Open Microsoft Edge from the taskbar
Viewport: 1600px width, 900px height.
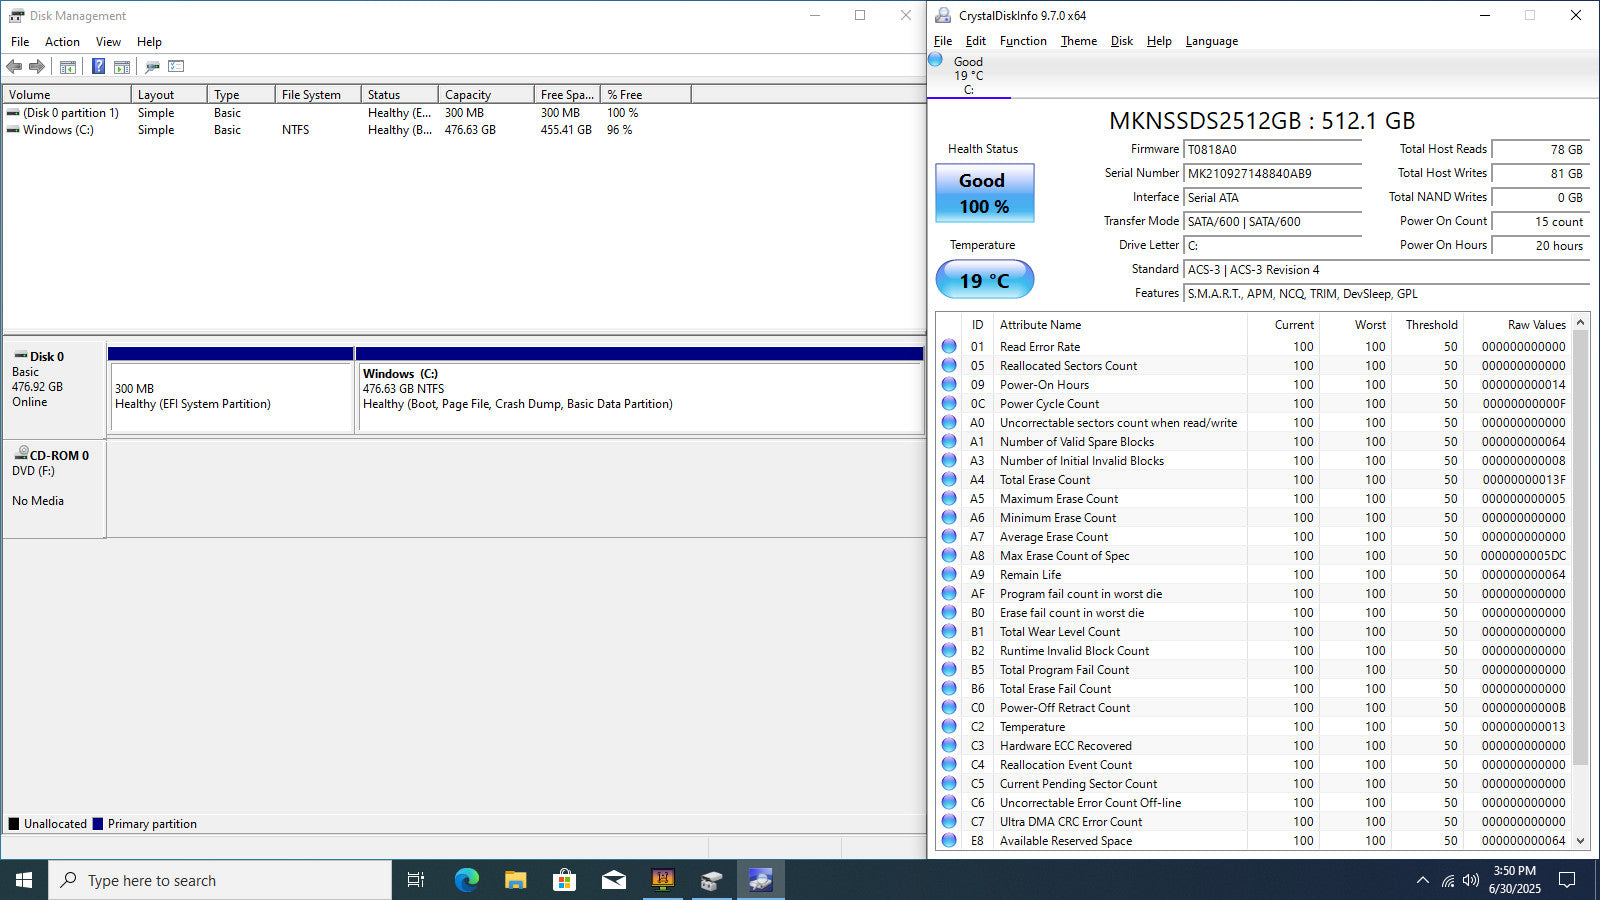point(466,880)
